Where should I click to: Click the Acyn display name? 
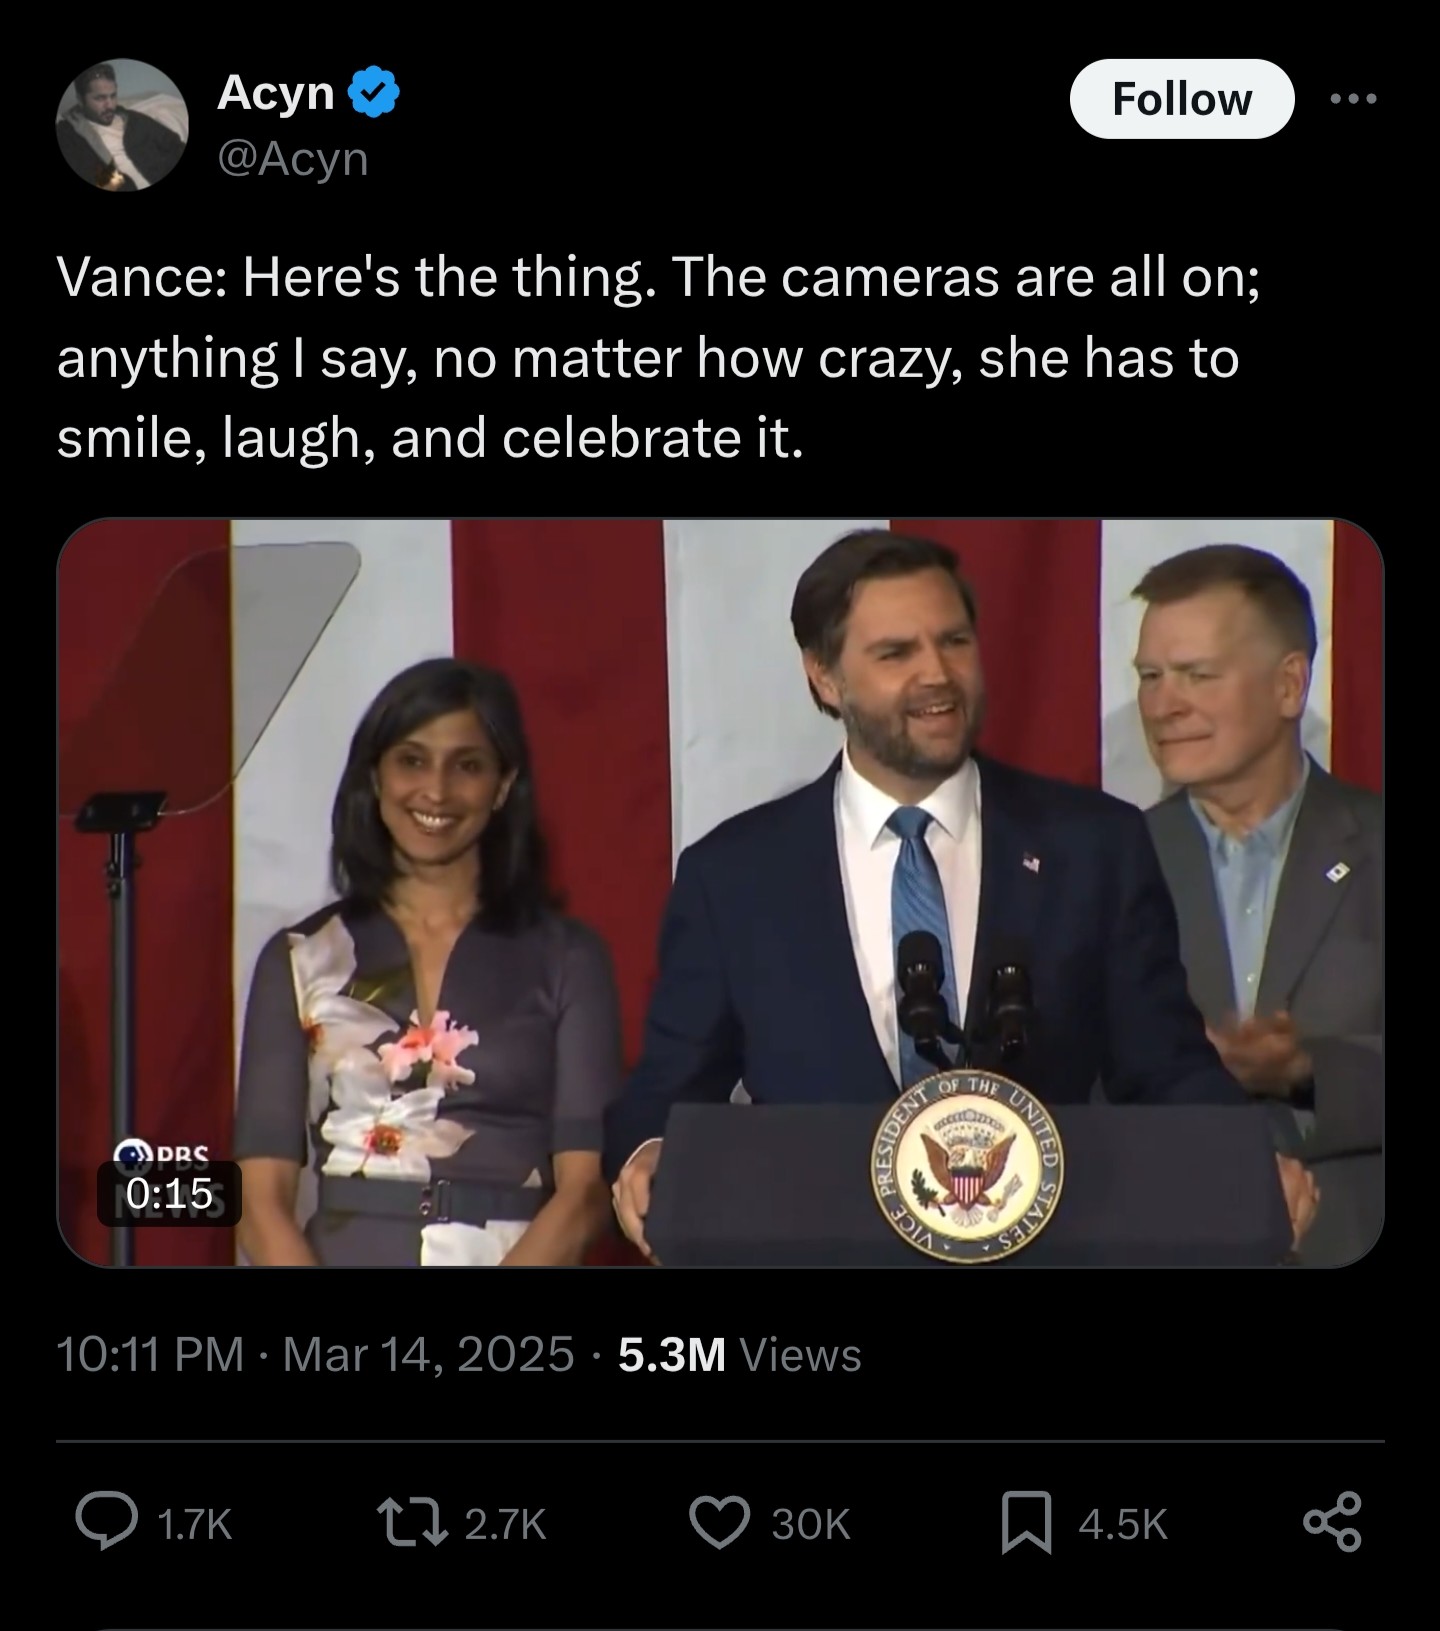276,93
